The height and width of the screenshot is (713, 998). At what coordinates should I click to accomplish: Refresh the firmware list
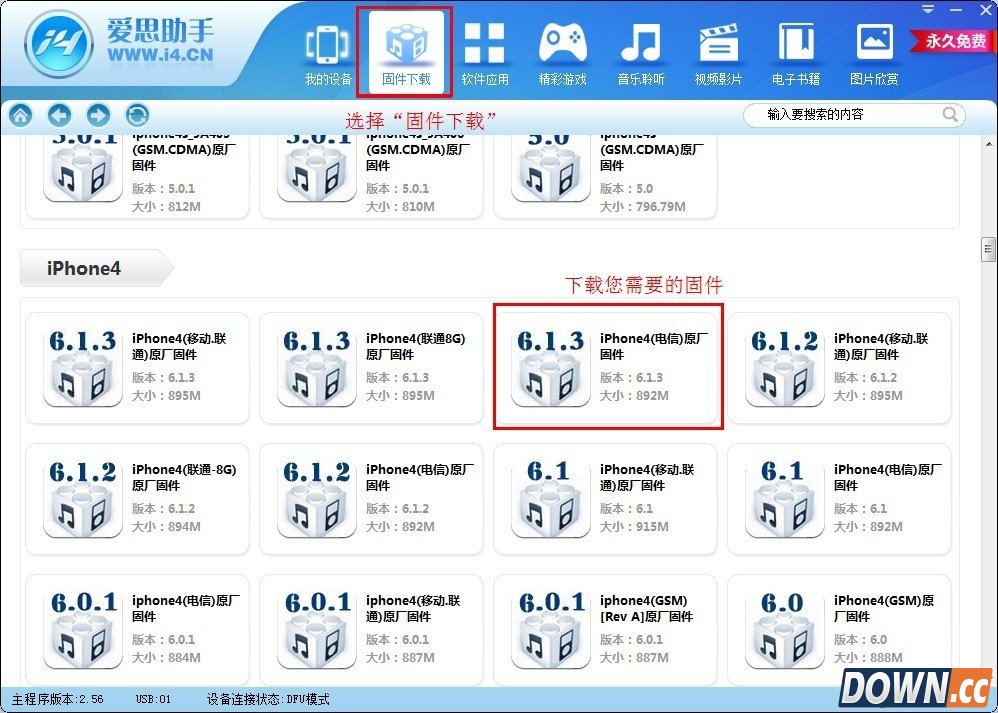(137, 115)
